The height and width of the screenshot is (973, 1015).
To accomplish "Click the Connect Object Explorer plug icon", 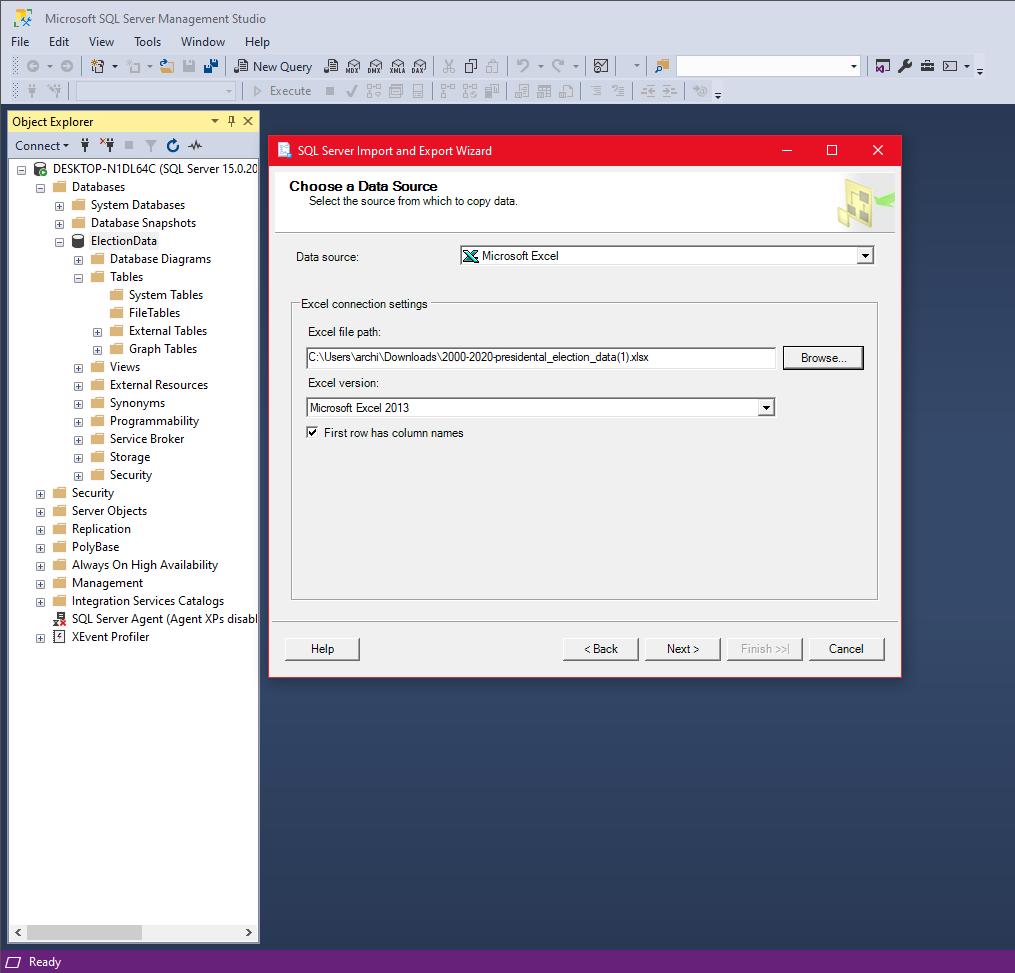I will tap(86, 145).
